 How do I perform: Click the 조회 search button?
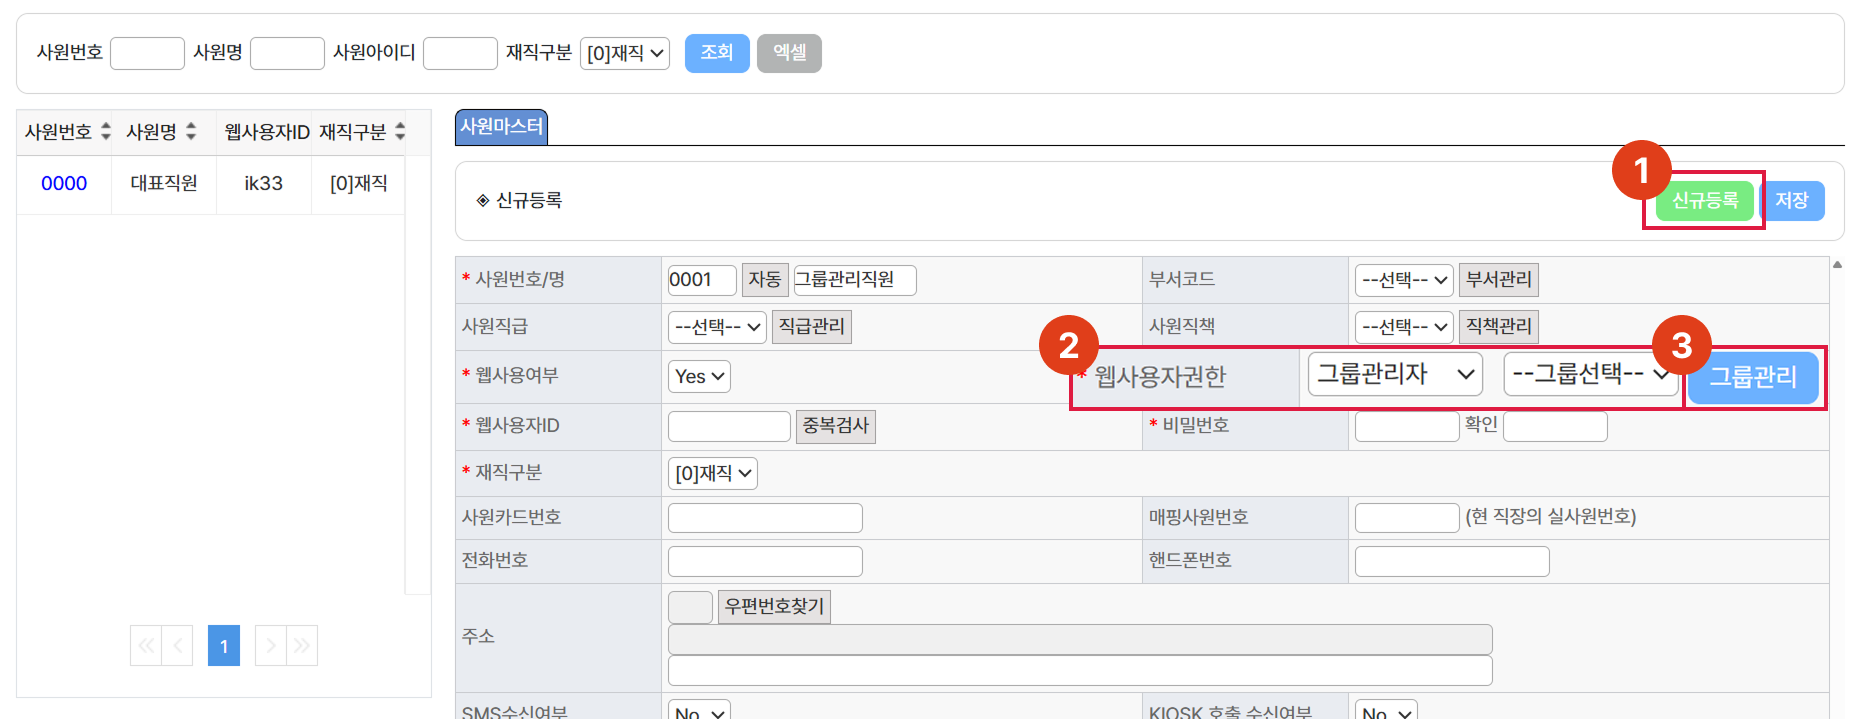click(717, 53)
